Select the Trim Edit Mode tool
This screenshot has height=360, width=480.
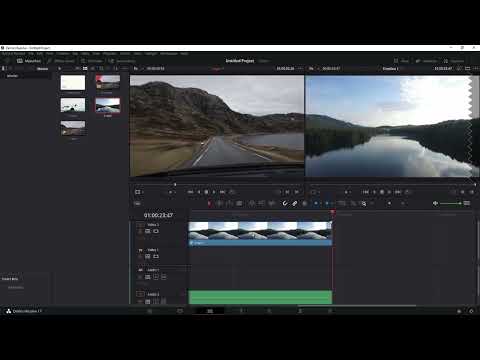point(219,203)
